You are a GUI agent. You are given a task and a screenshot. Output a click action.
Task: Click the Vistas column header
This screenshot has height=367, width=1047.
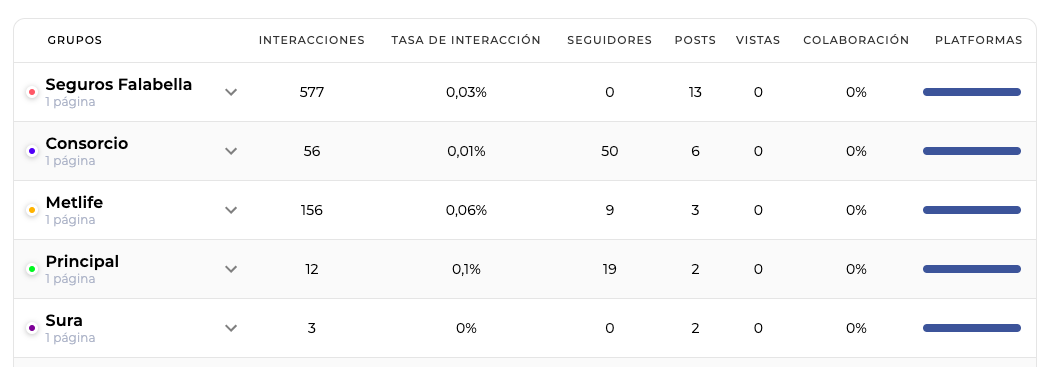(758, 40)
